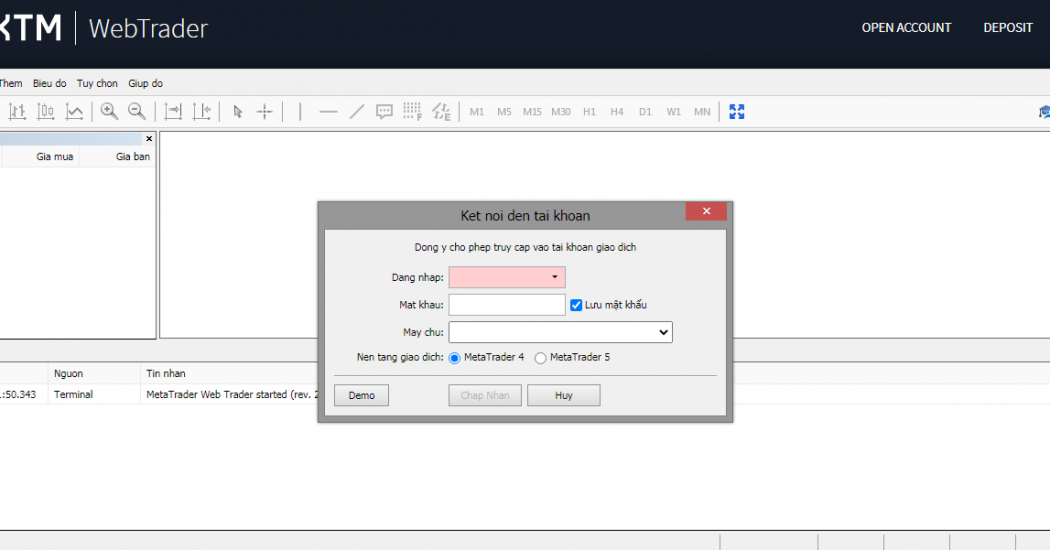
Task: Open the Giup do menu
Action: tap(145, 83)
